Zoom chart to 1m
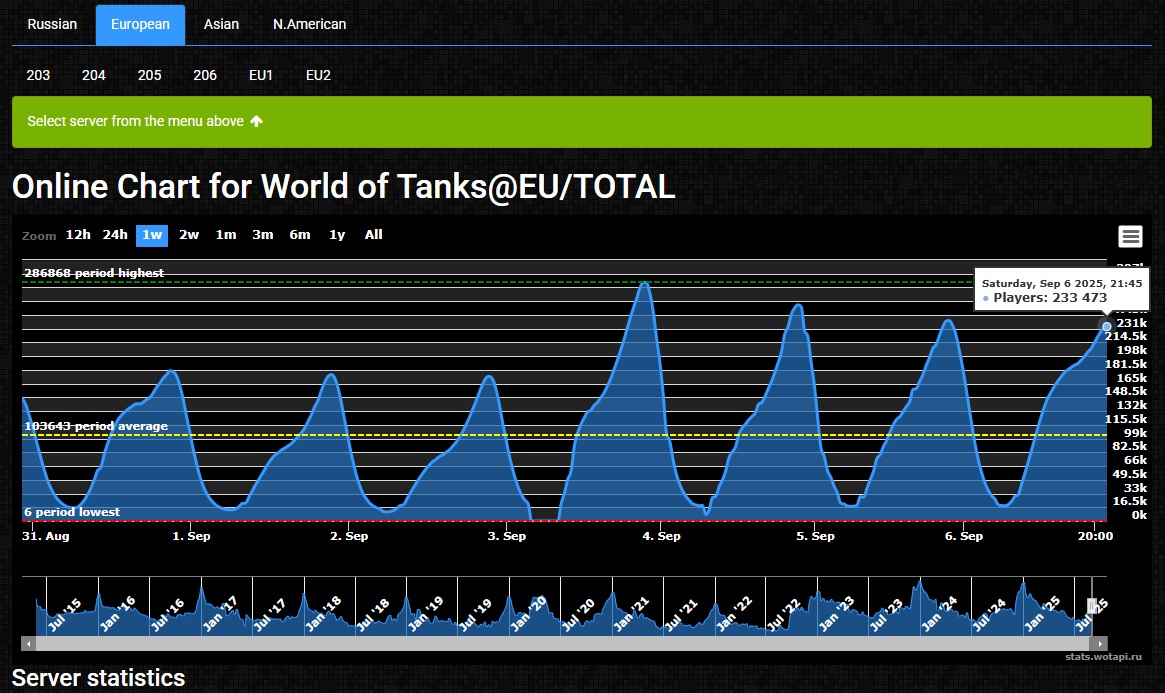 pyautogui.click(x=226, y=235)
